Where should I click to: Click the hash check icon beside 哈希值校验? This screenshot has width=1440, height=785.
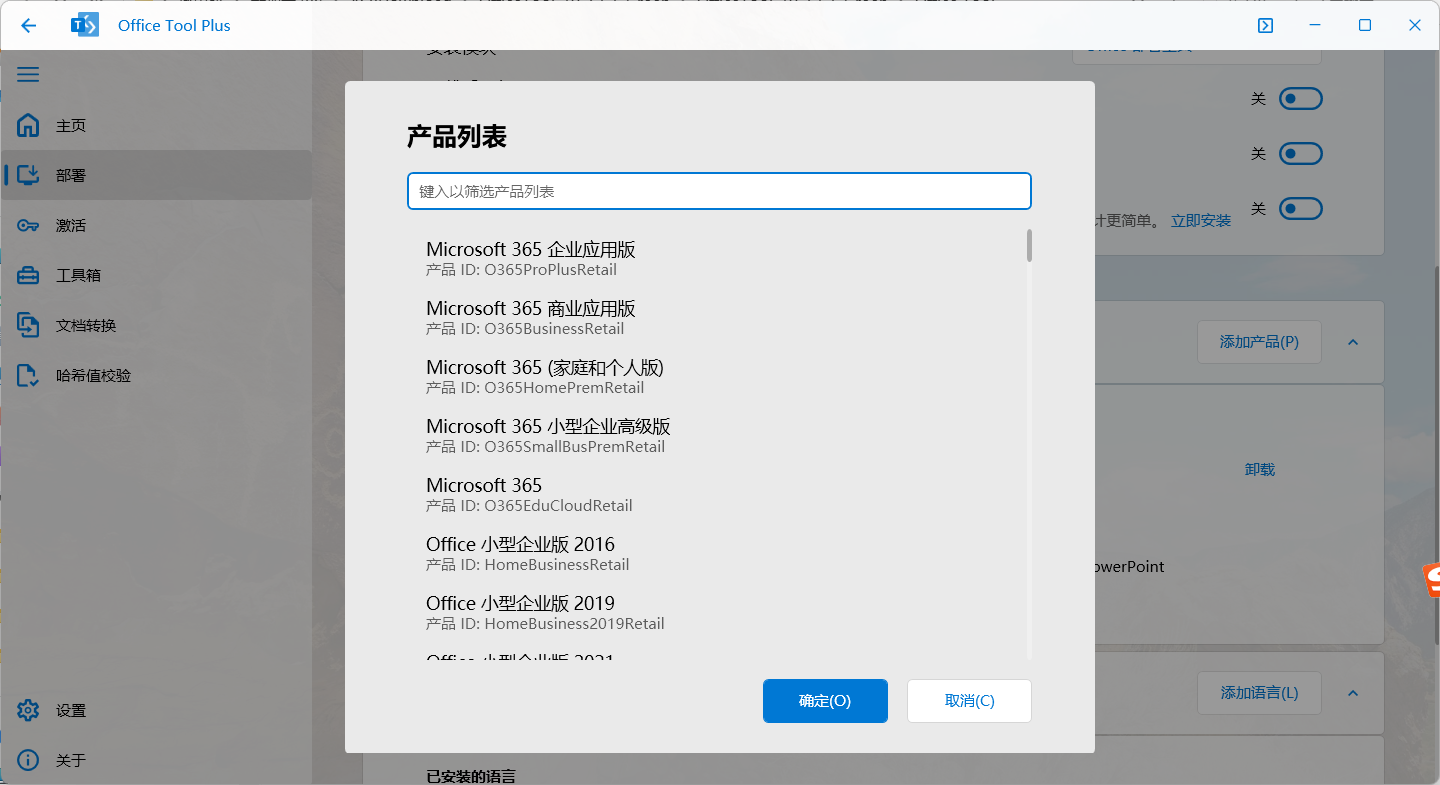coord(28,375)
